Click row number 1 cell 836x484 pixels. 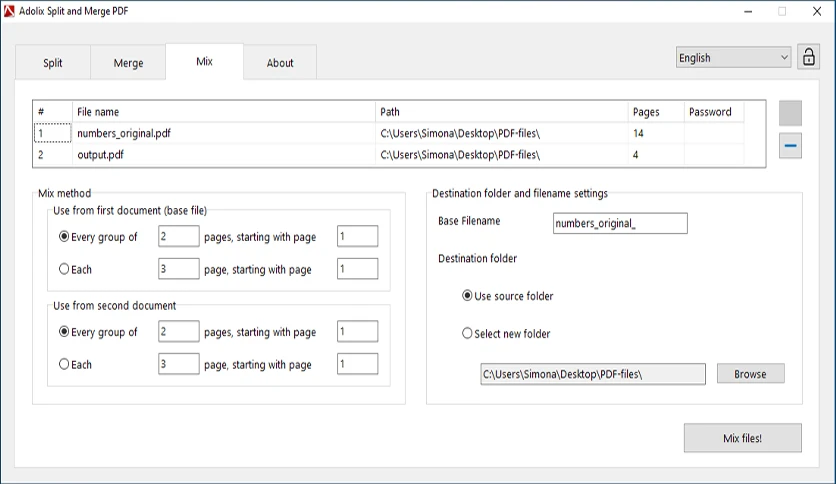(53, 133)
